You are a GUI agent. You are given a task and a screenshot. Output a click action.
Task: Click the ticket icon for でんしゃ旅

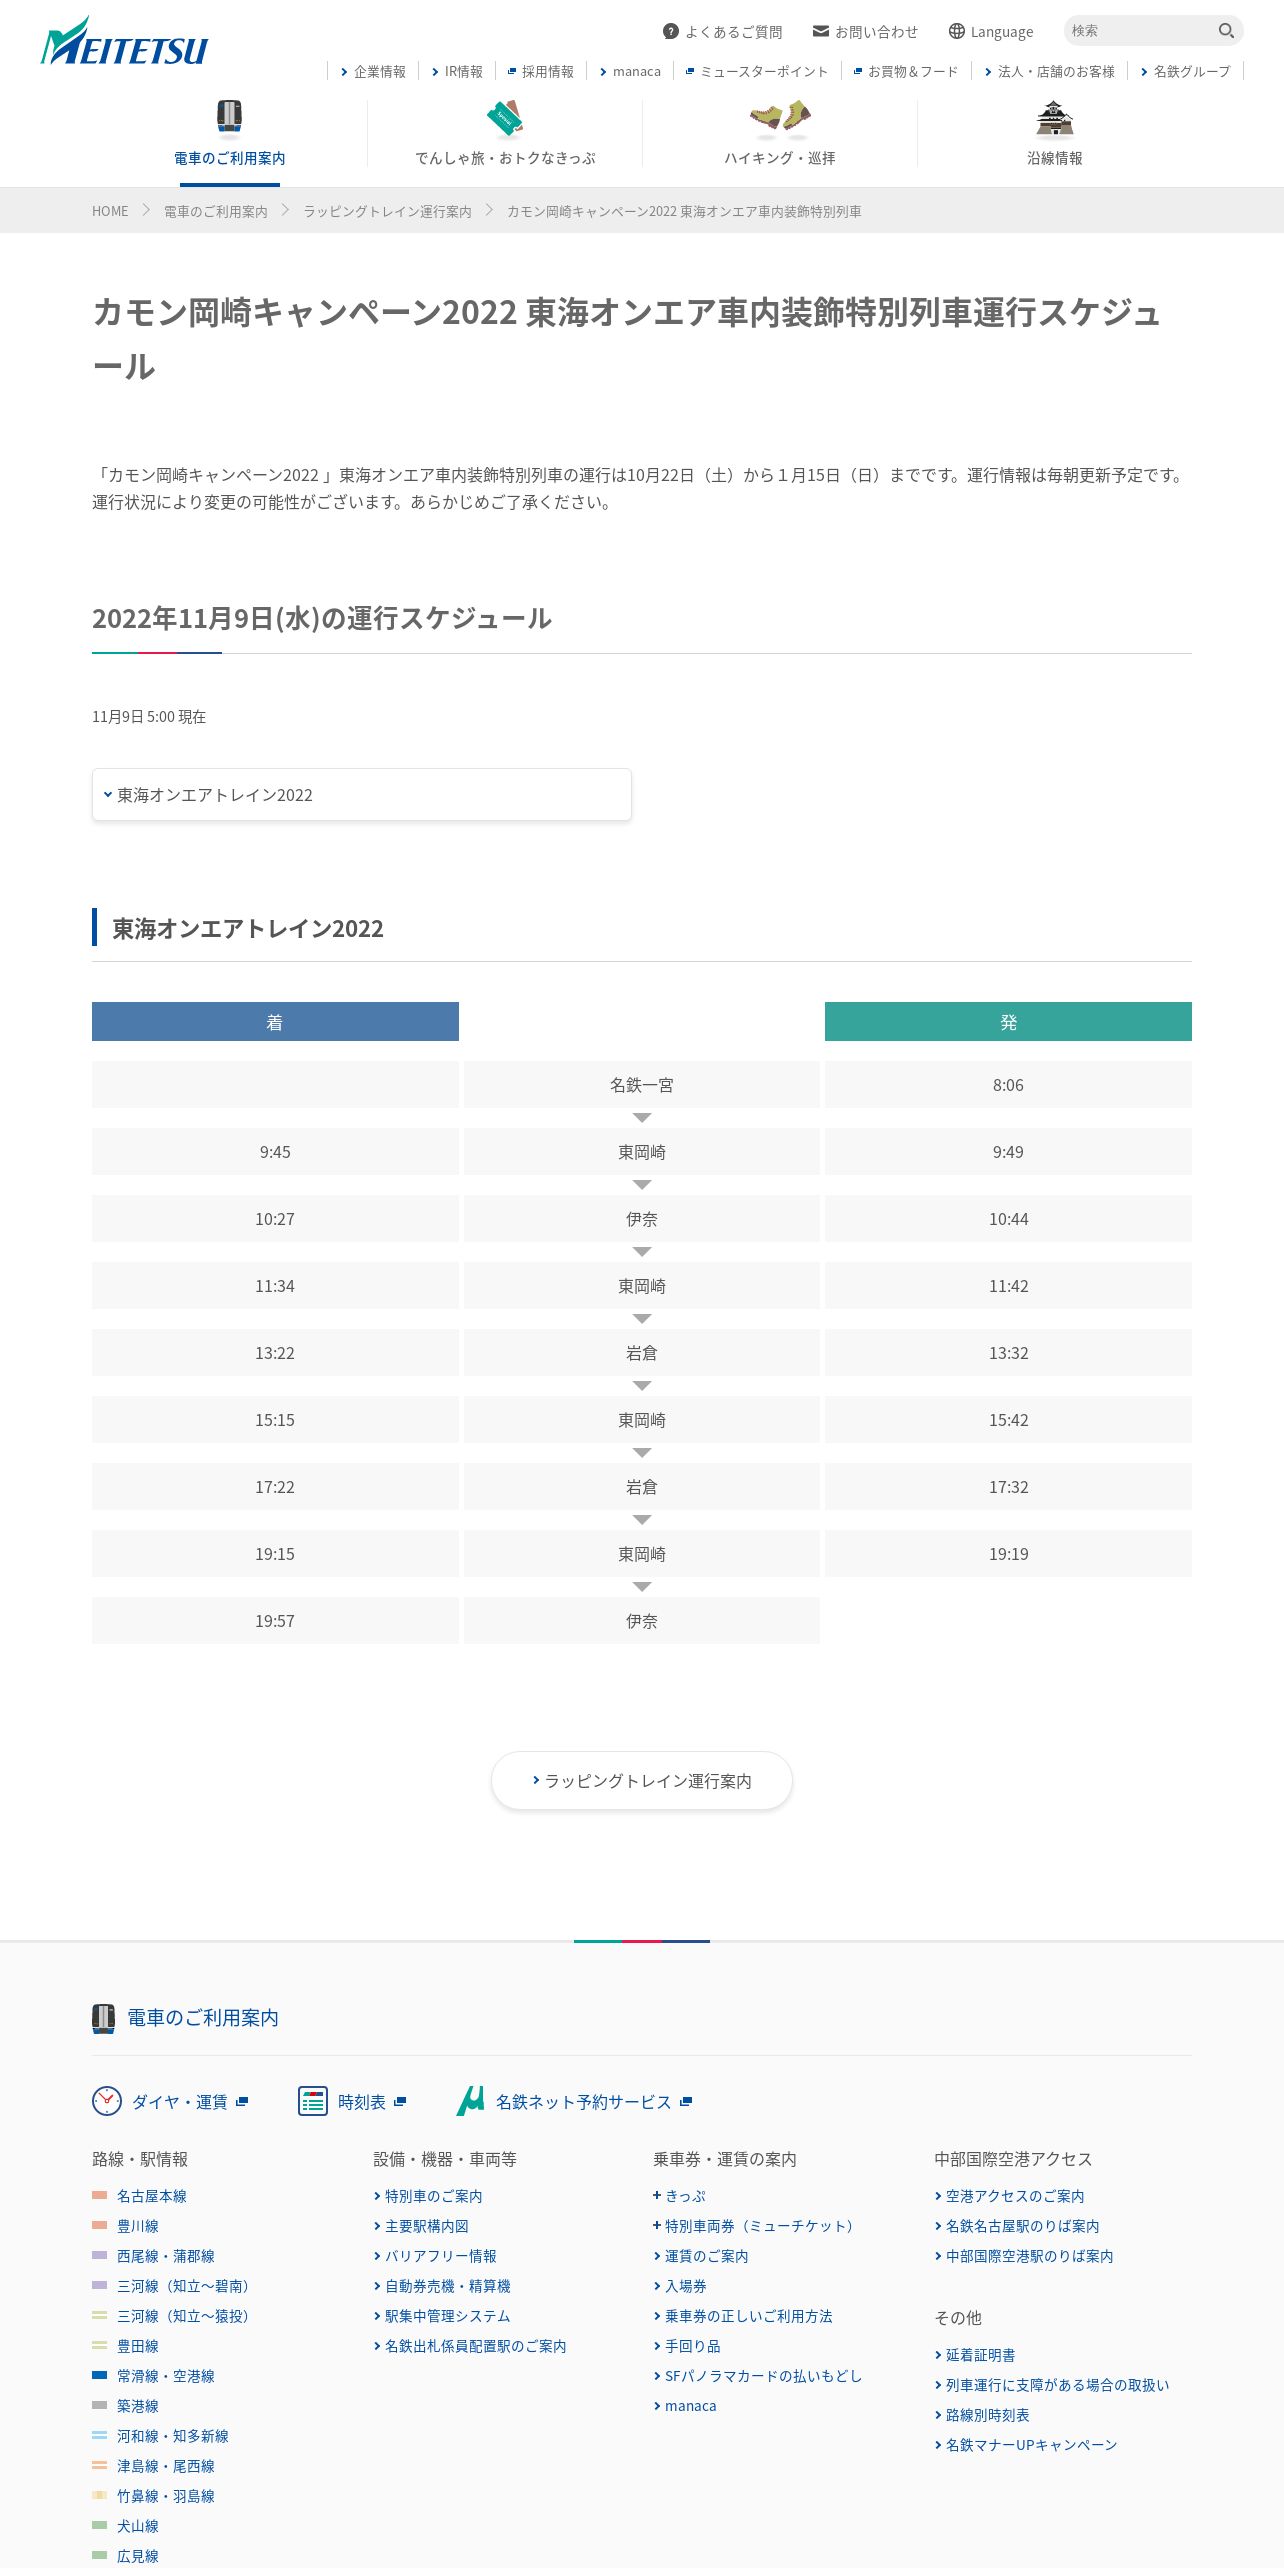[505, 119]
